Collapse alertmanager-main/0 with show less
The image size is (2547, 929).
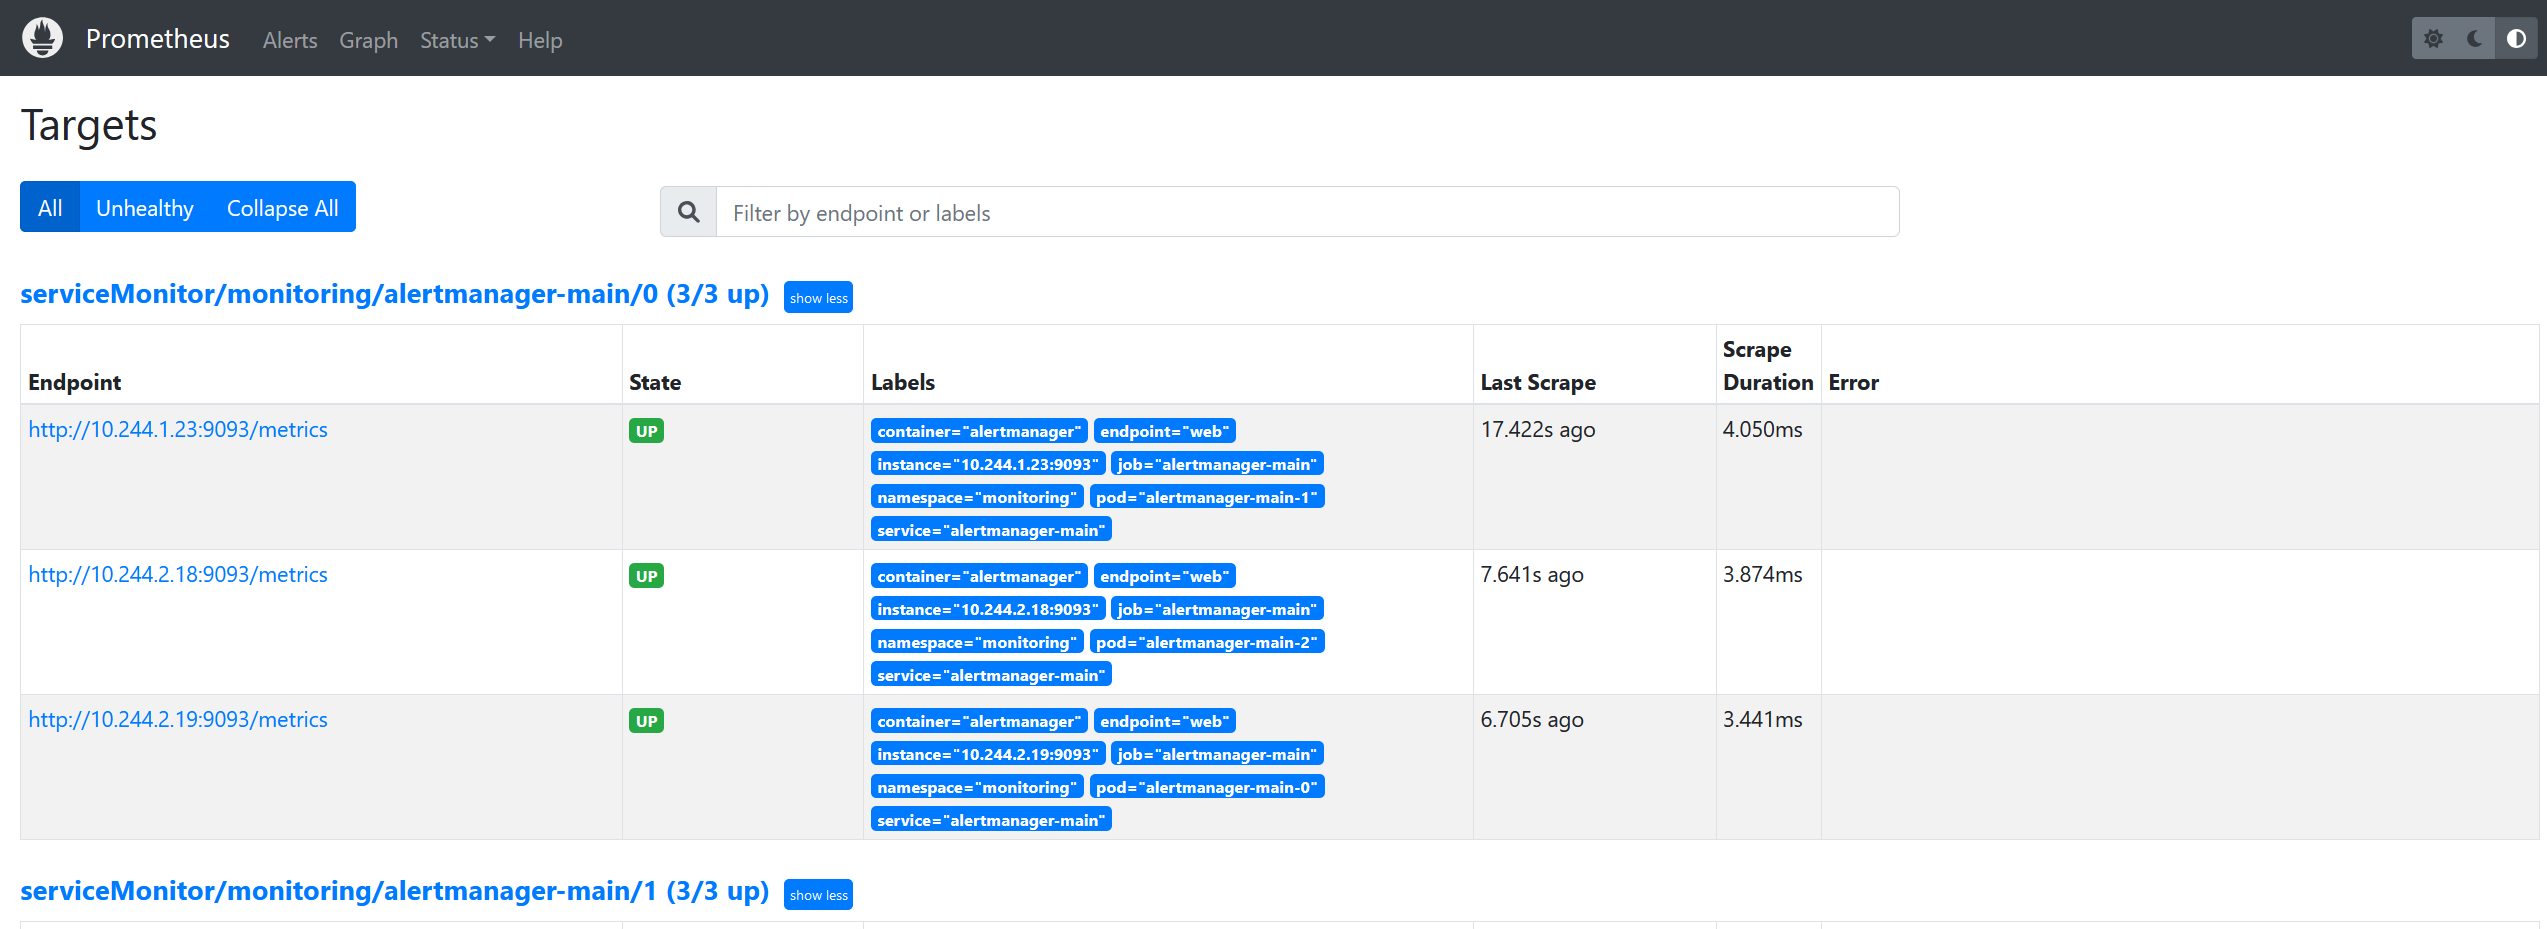click(x=818, y=297)
